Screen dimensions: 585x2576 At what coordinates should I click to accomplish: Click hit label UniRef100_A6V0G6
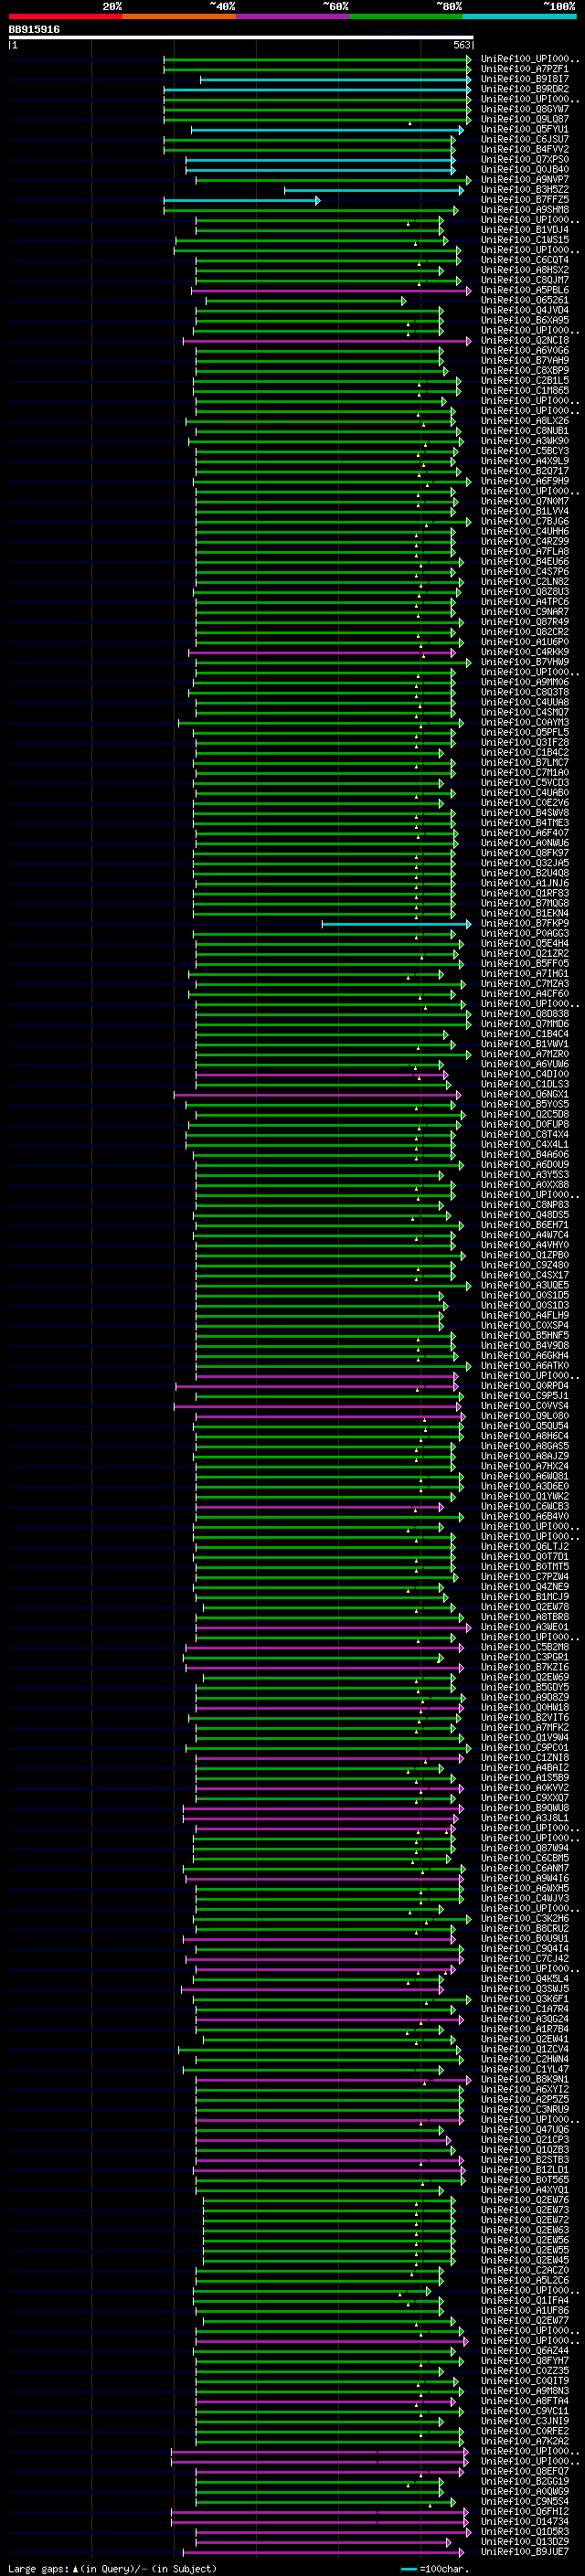525,351
